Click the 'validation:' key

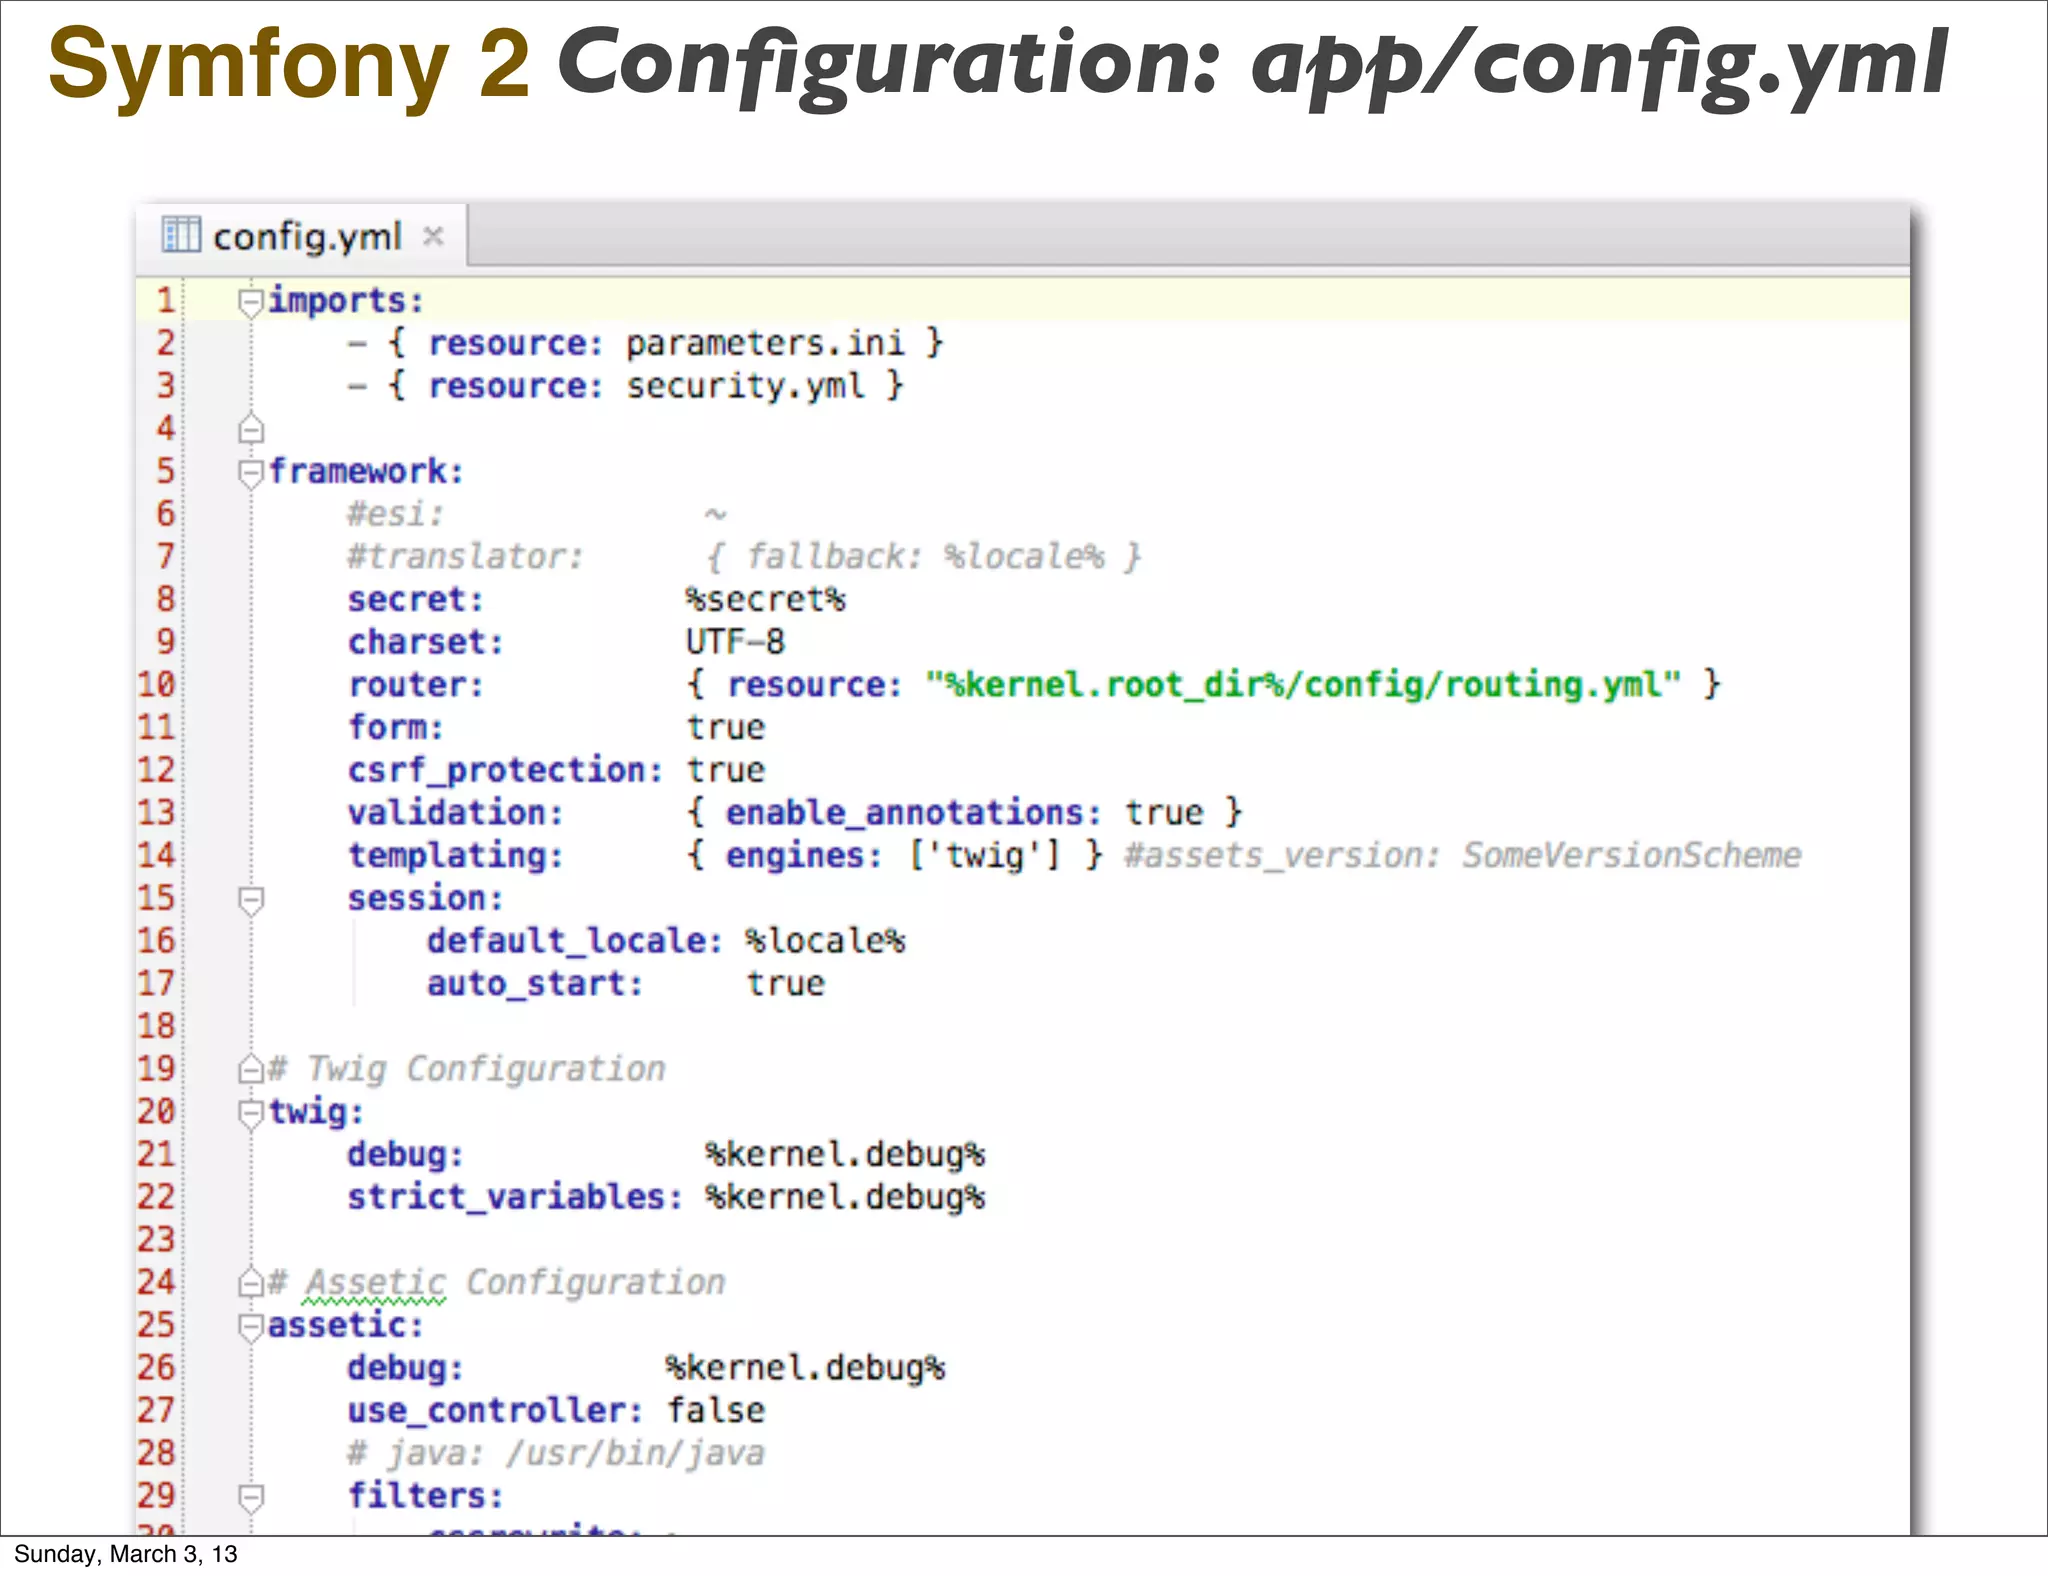click(455, 813)
